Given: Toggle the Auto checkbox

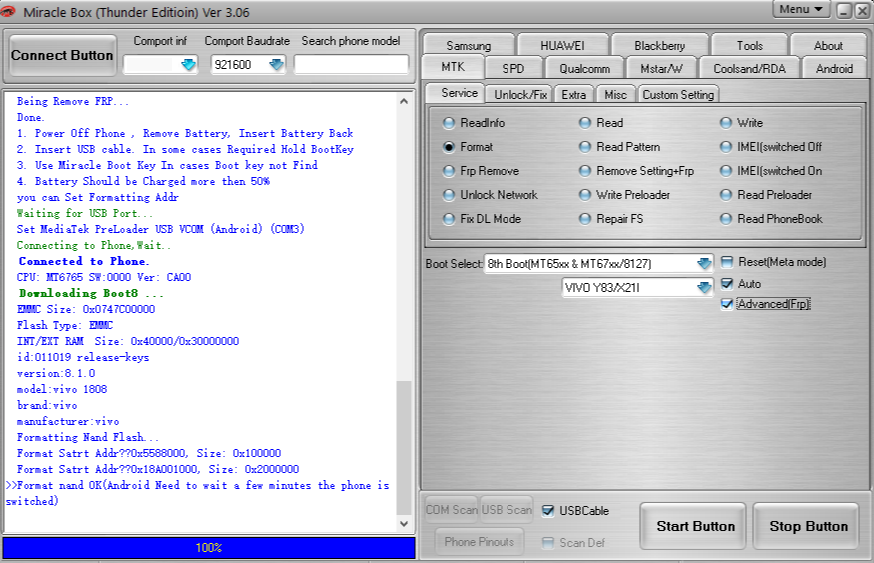Looking at the screenshot, I should 727,284.
